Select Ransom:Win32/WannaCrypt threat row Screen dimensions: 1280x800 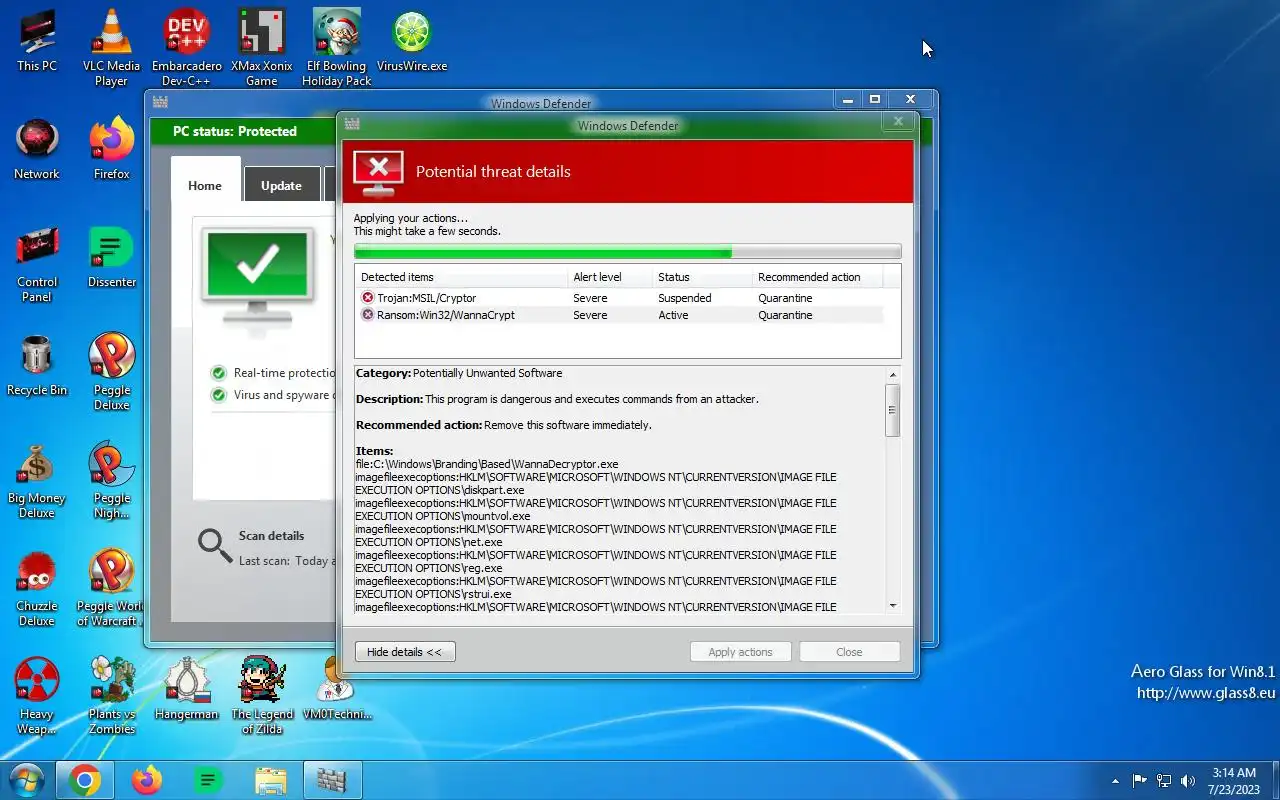[x=622, y=315]
